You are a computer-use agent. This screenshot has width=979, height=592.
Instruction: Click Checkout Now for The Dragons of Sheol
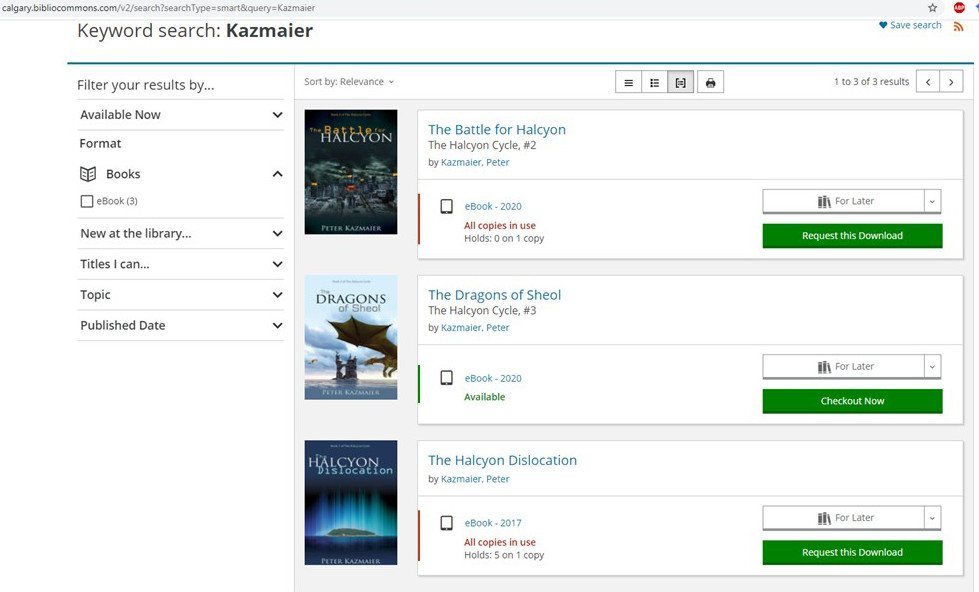pos(852,401)
